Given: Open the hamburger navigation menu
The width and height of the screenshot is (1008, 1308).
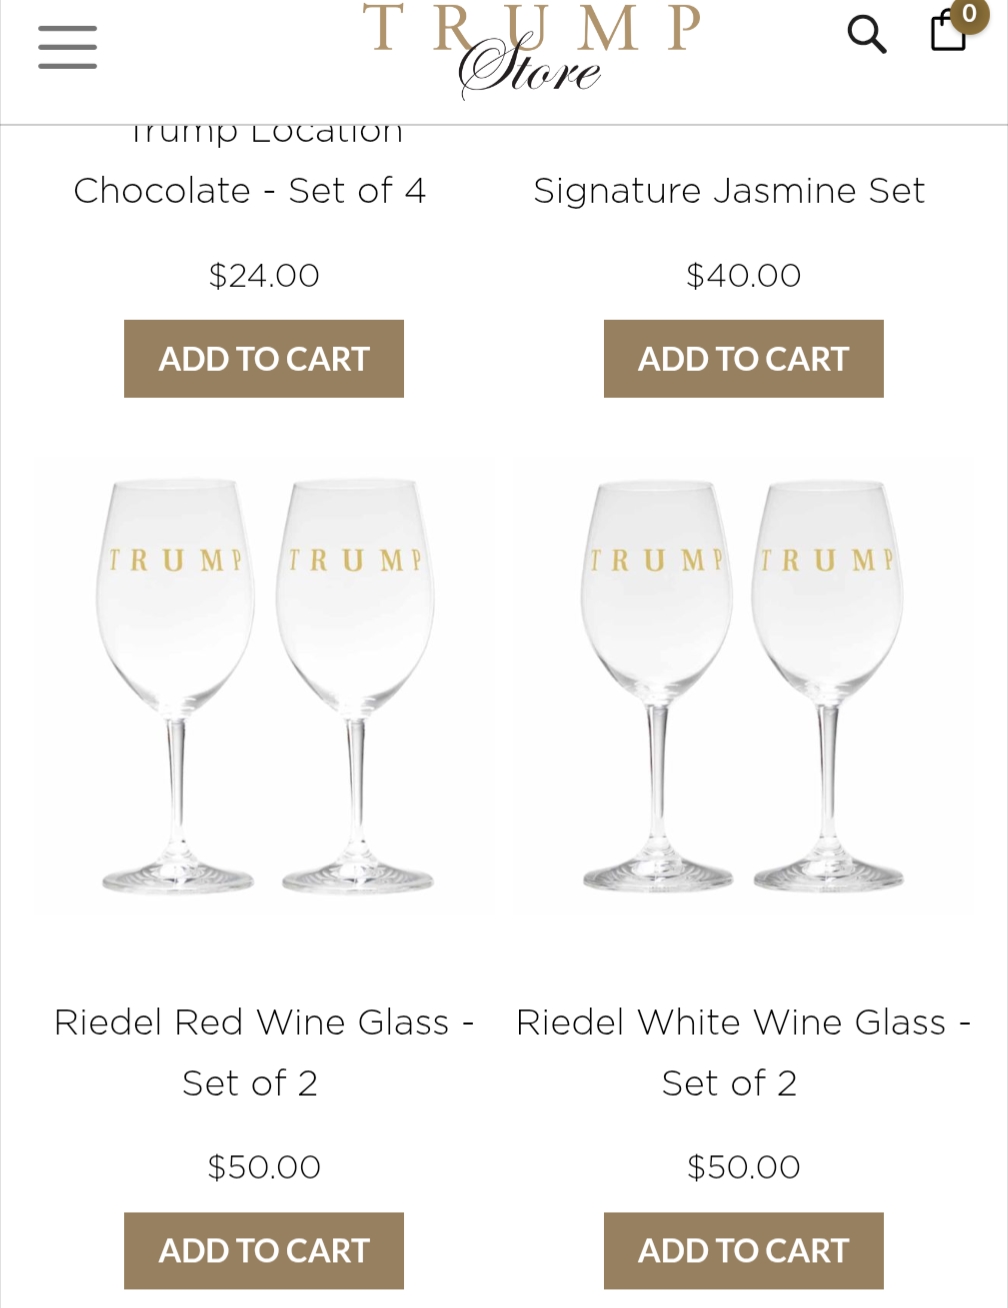Looking at the screenshot, I should [x=67, y=47].
